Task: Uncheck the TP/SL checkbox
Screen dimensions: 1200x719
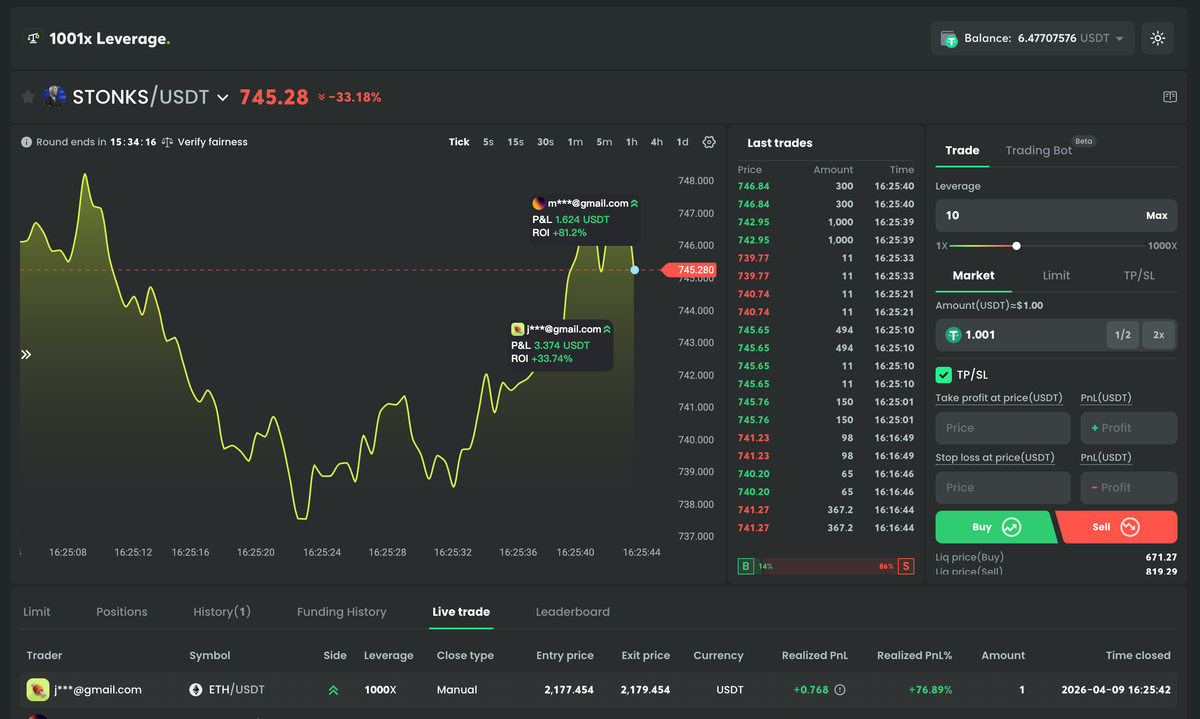Action: pyautogui.click(x=943, y=375)
